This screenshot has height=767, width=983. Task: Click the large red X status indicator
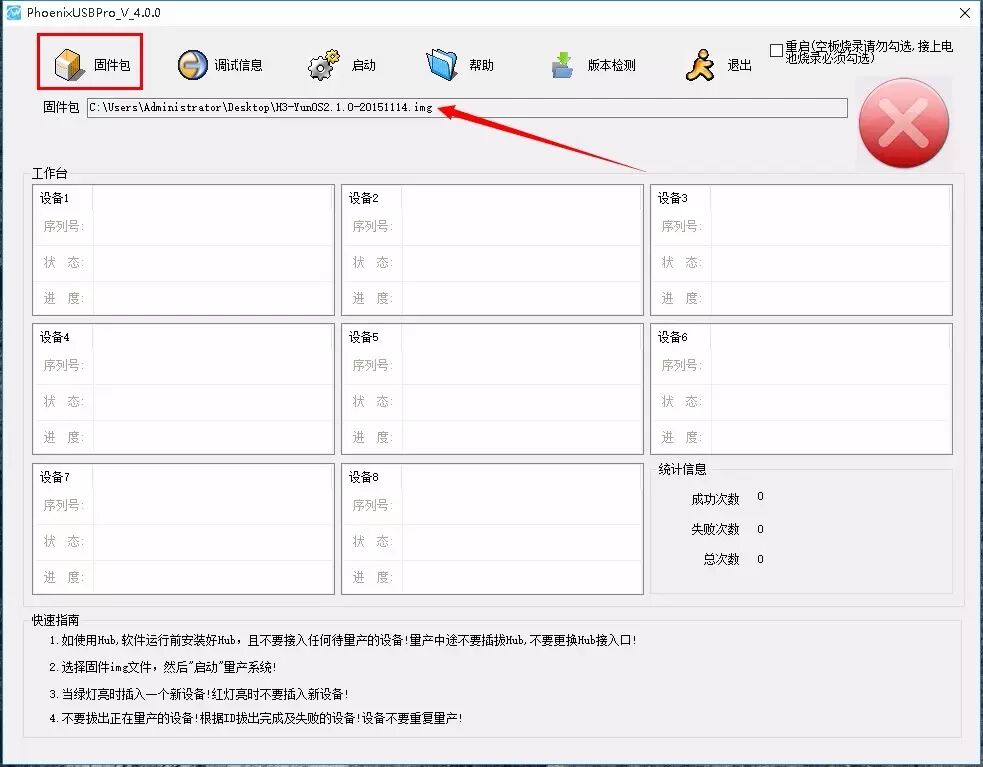coord(903,124)
